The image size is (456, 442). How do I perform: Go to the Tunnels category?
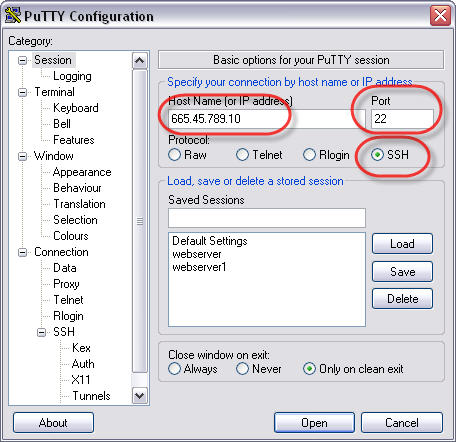[x=91, y=396]
